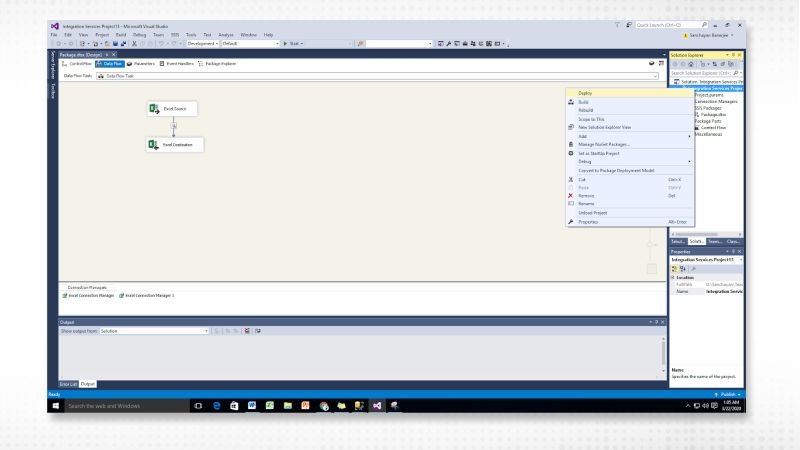Select SSIS Packages folder in Solution Explorer
This screenshot has height=450, width=800.
click(709, 108)
